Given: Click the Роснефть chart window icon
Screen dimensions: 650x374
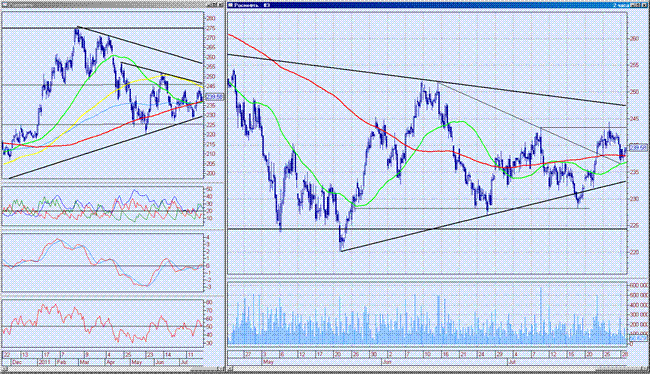Looking at the screenshot, I should click(230, 5).
